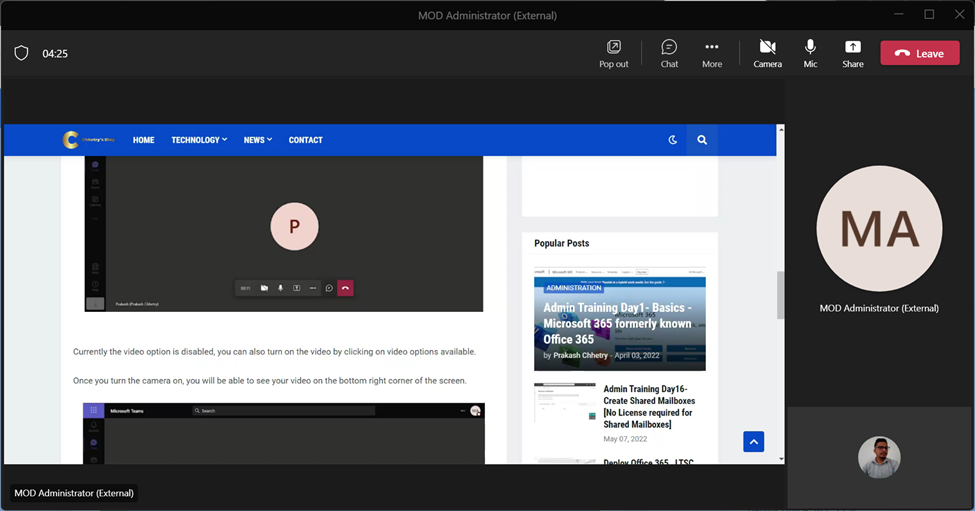Click the Day16 post thumbnail image
975x511 pixels.
[565, 403]
